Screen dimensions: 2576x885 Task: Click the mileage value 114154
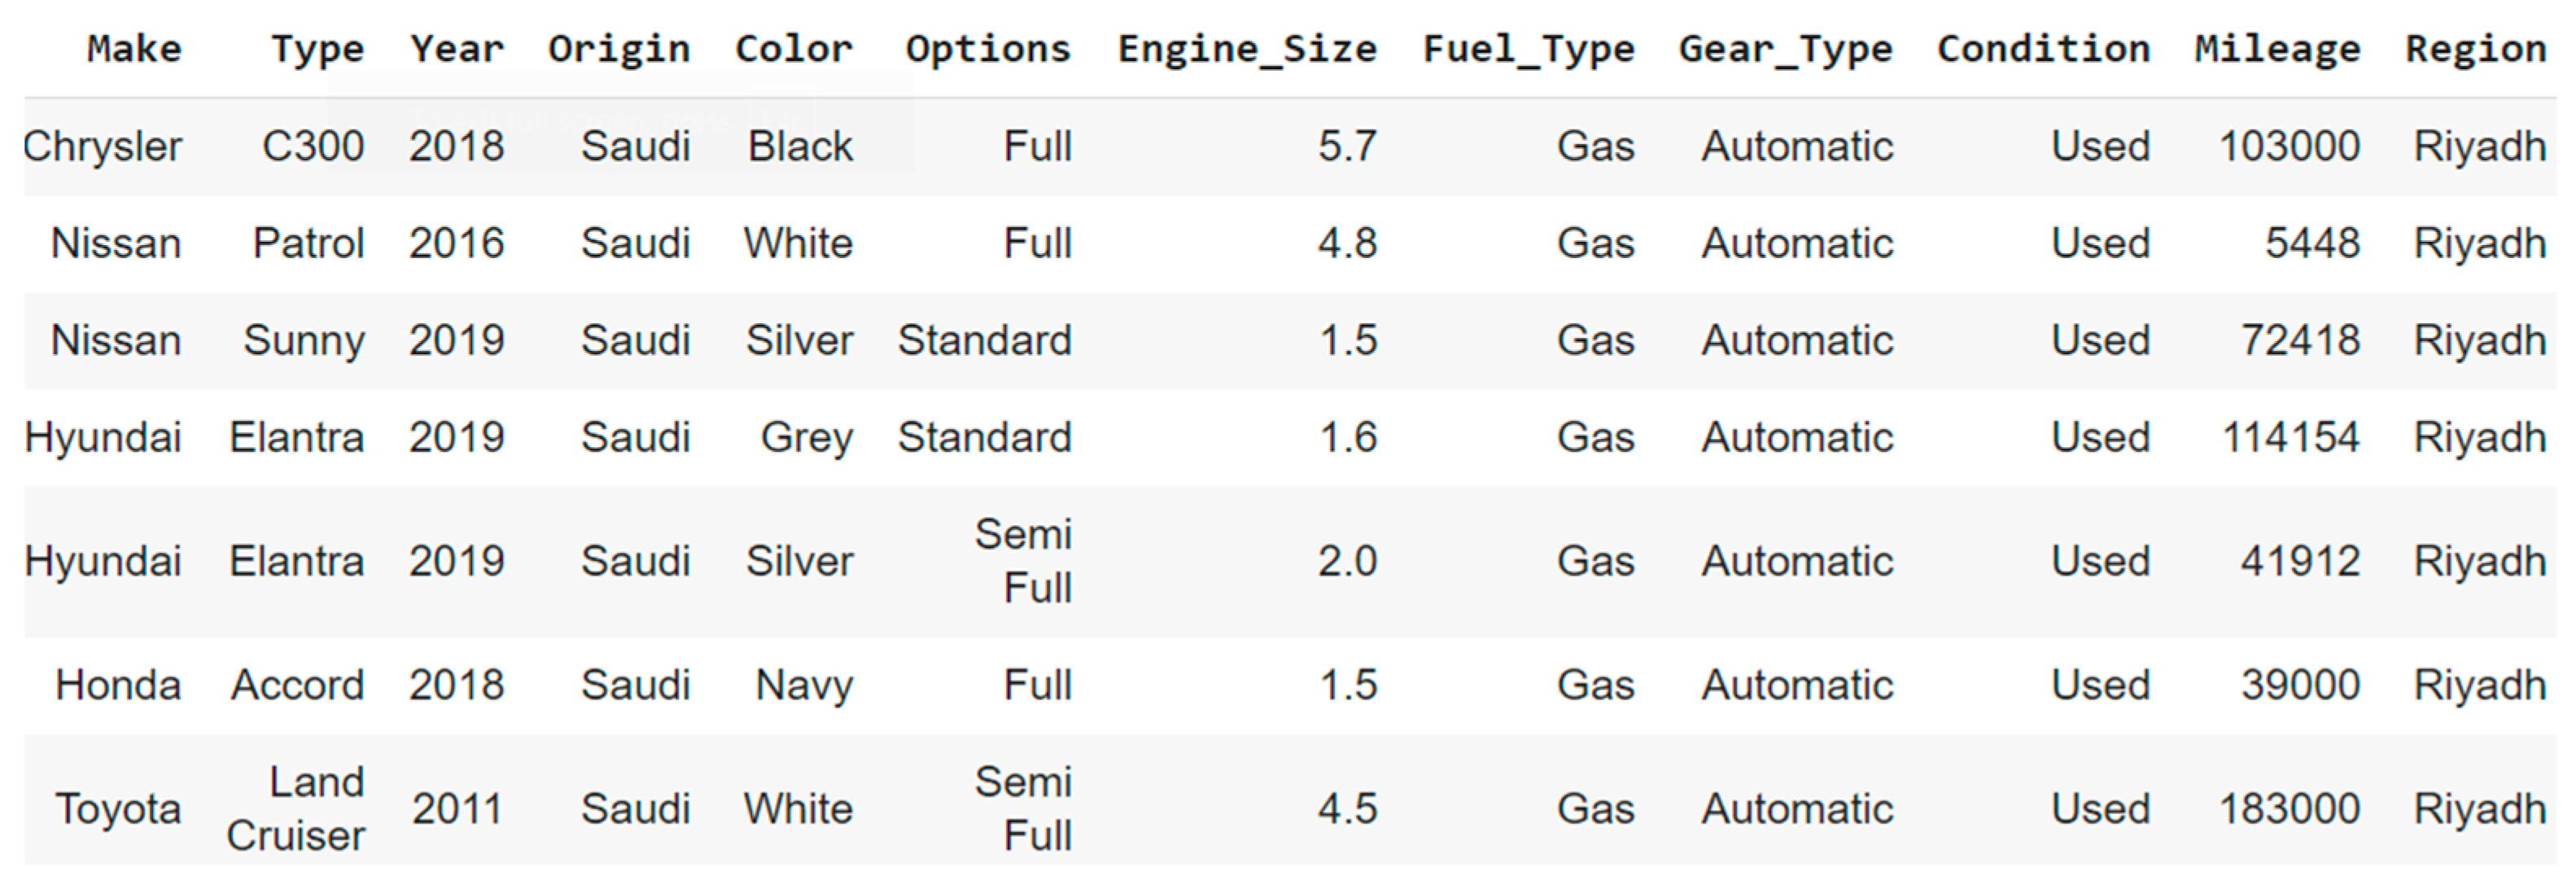pyautogui.click(x=2290, y=438)
